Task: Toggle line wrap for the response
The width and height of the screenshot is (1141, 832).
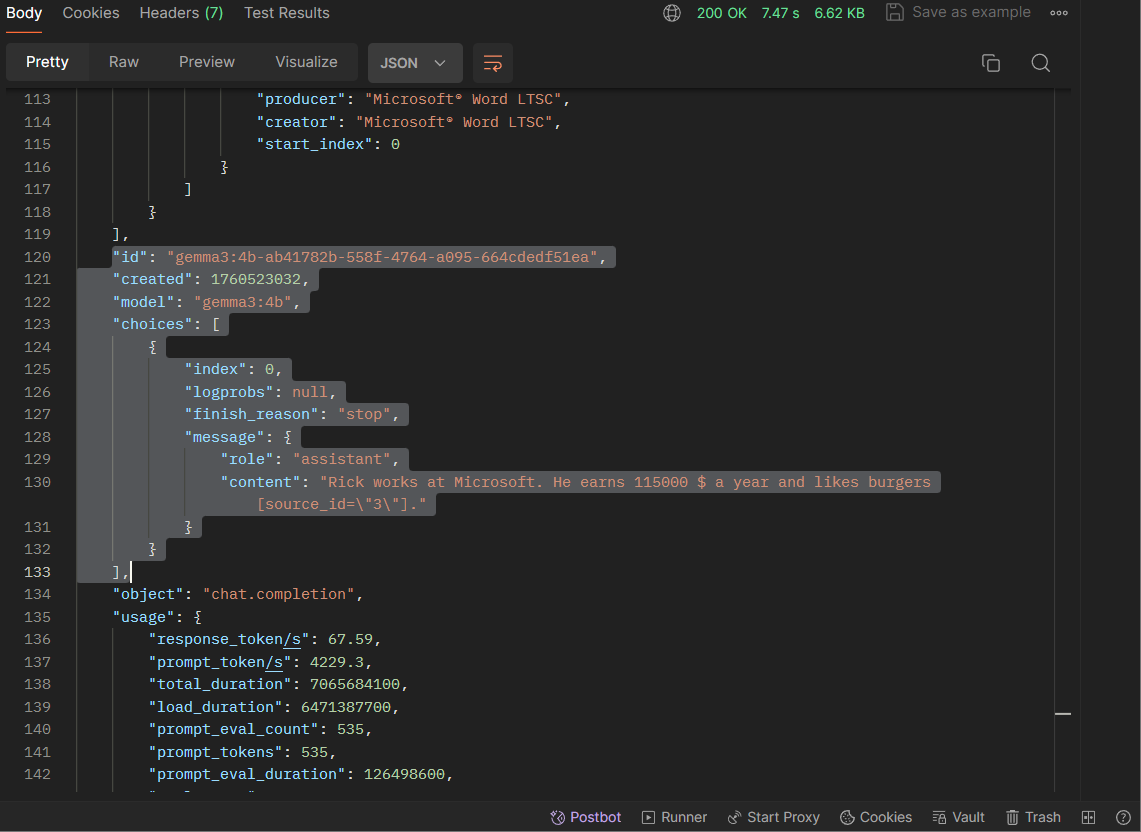Action: point(493,63)
